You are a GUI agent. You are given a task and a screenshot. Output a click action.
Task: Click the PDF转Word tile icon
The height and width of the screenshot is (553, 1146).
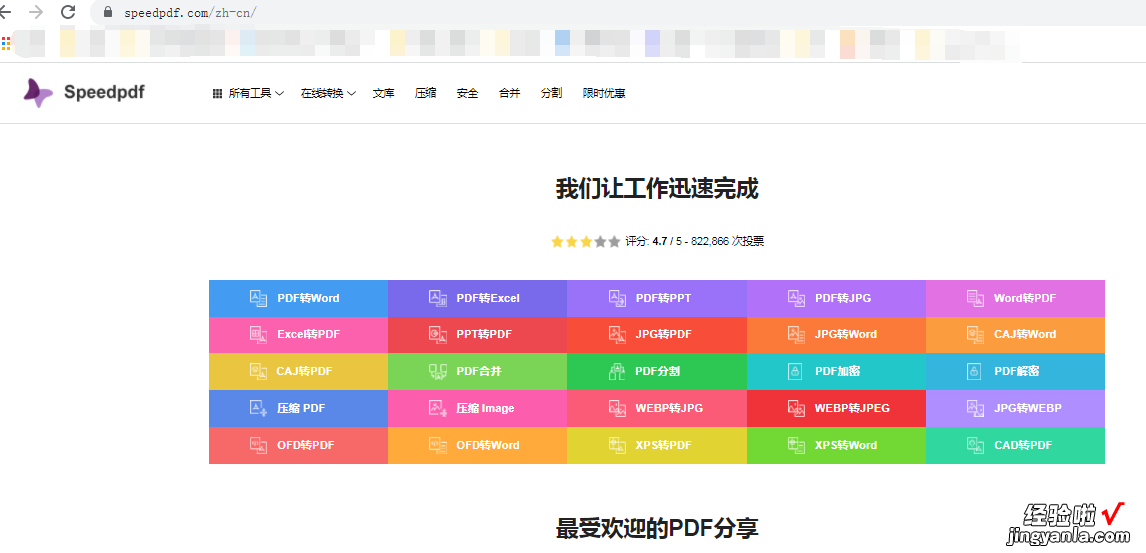259,298
